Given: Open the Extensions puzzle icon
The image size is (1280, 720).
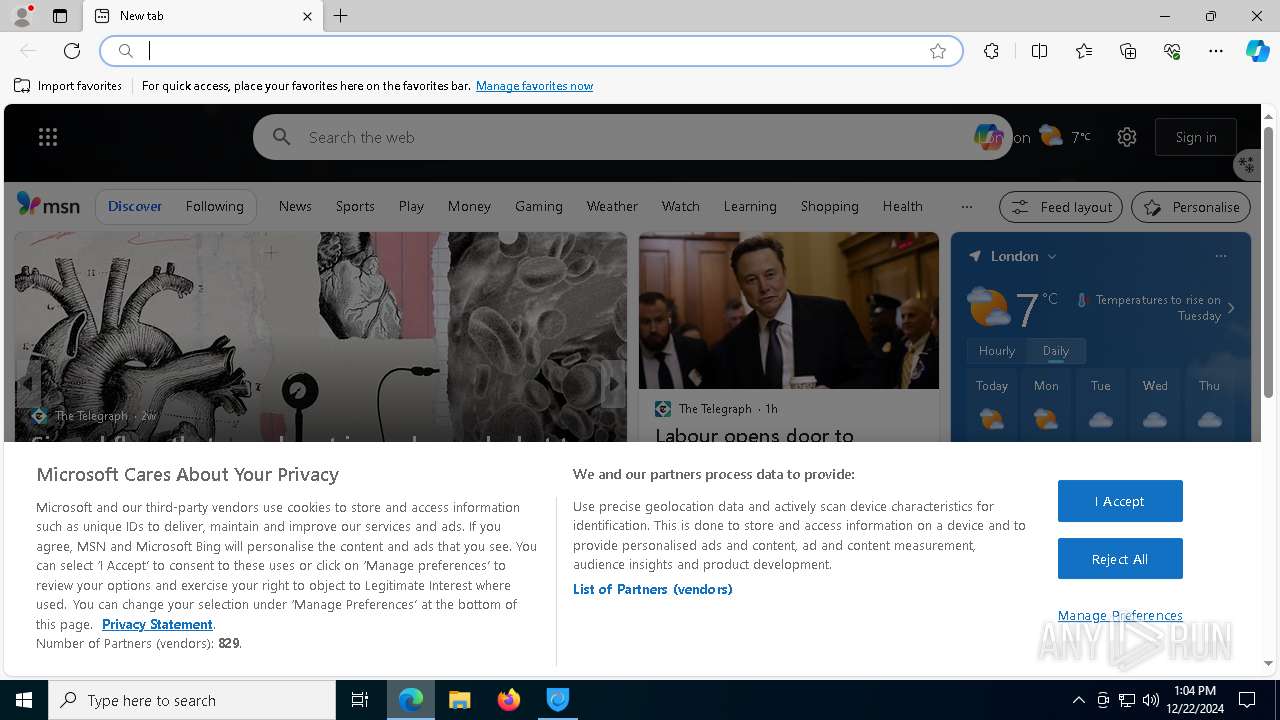Looking at the screenshot, I should click(991, 51).
